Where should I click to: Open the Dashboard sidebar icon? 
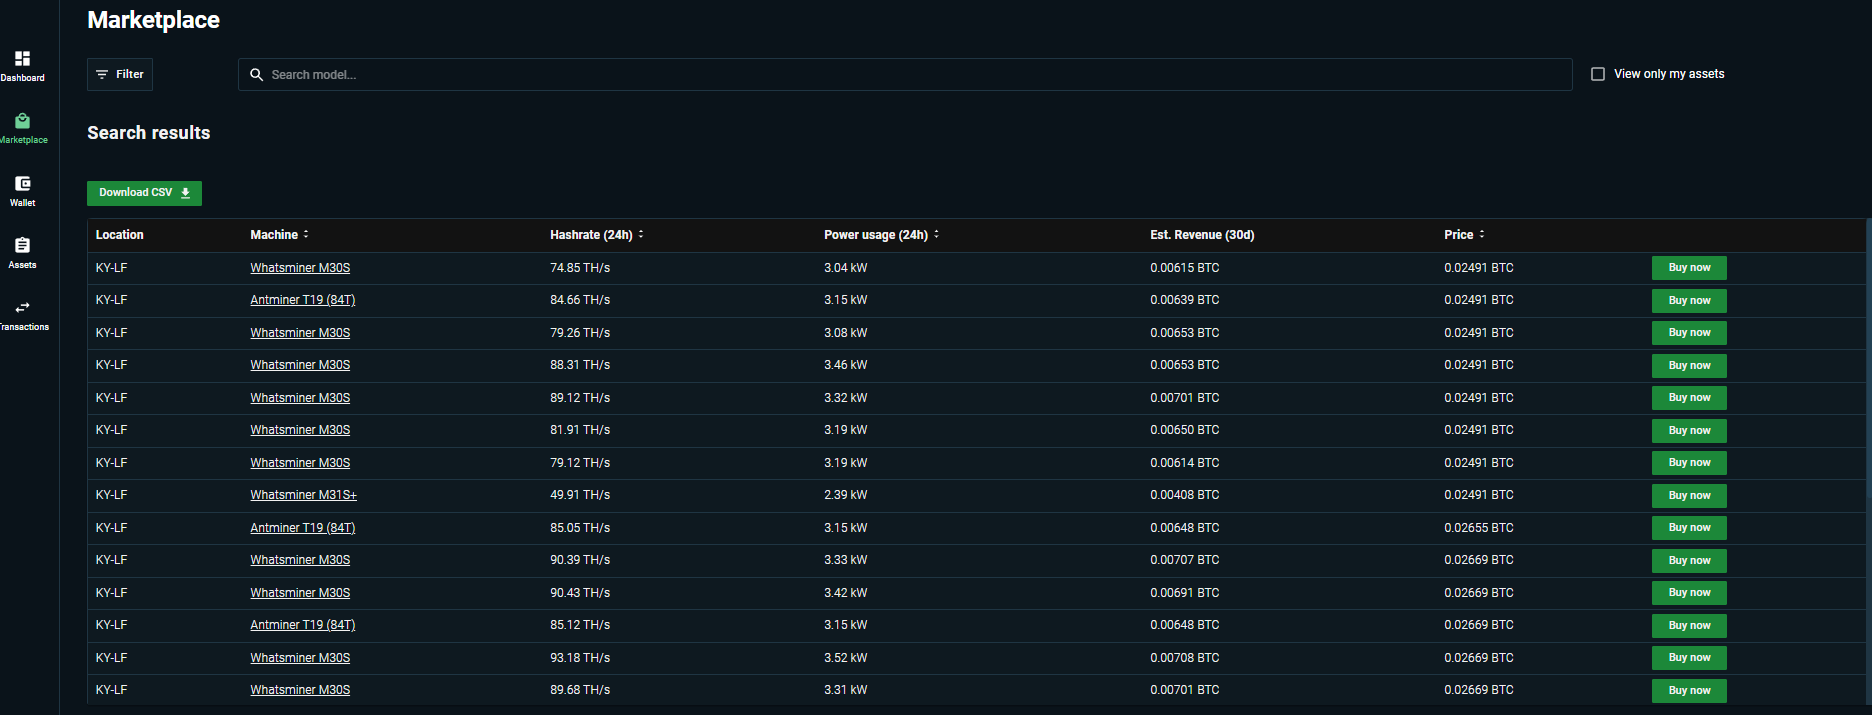coord(22,59)
